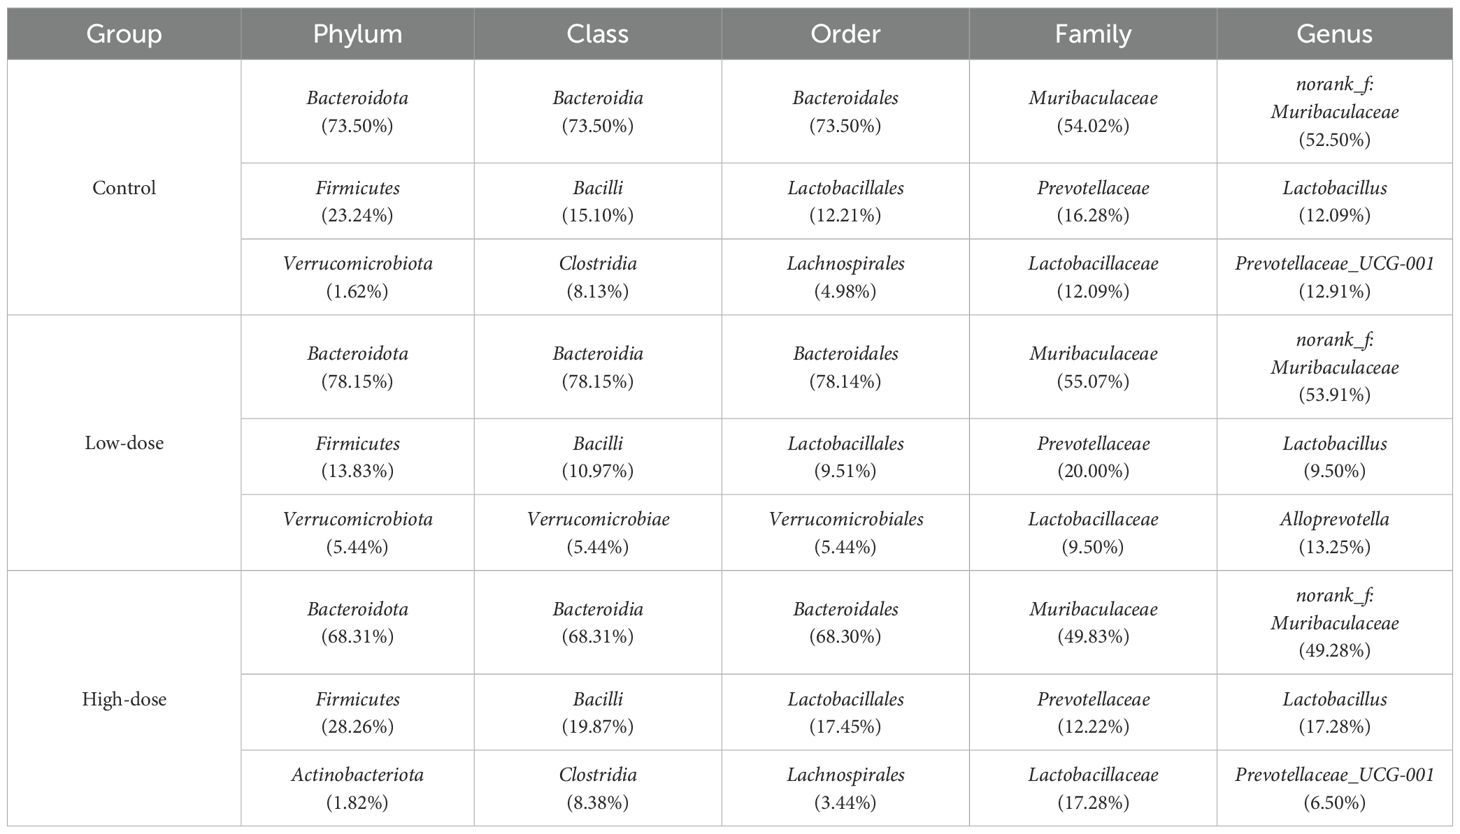
Task: Click the Group column header
Action: (124, 34)
